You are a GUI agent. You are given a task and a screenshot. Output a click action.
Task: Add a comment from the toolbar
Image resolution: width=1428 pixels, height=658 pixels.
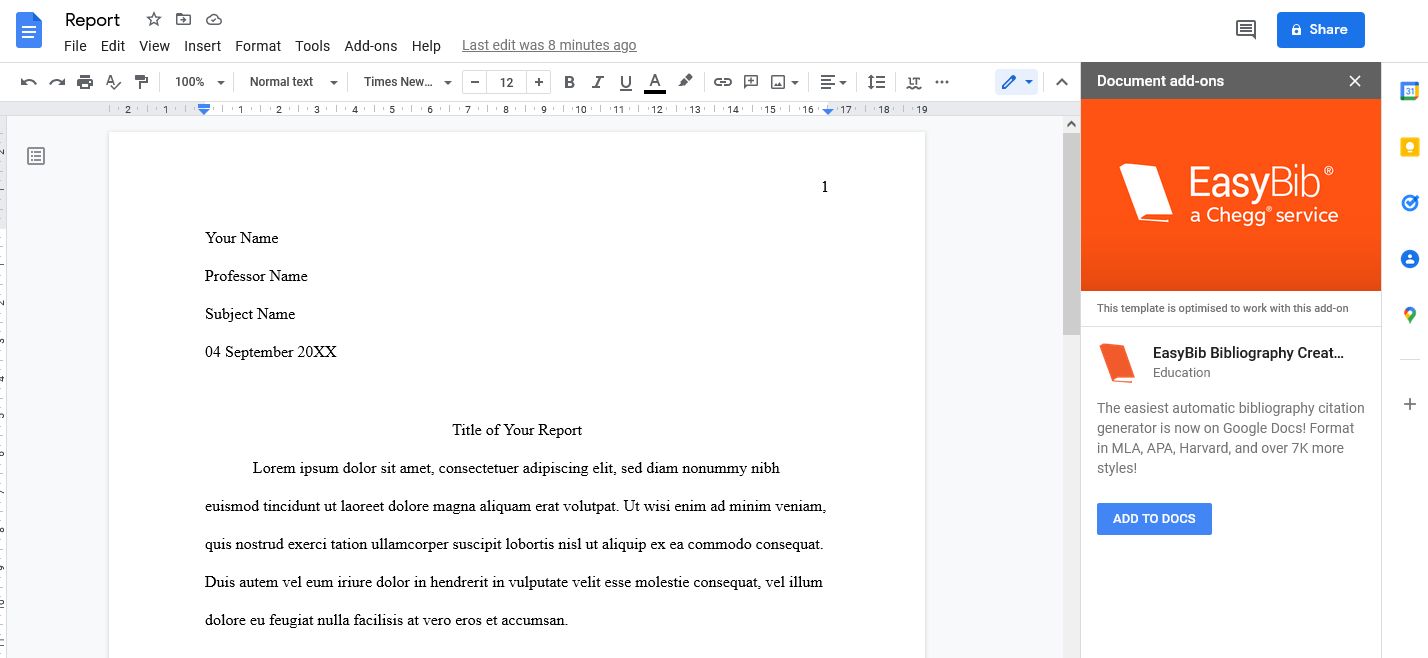pos(751,81)
